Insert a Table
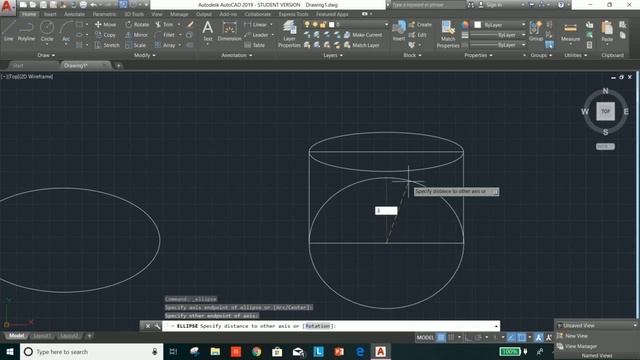The width and height of the screenshot is (640, 360). (255, 45)
